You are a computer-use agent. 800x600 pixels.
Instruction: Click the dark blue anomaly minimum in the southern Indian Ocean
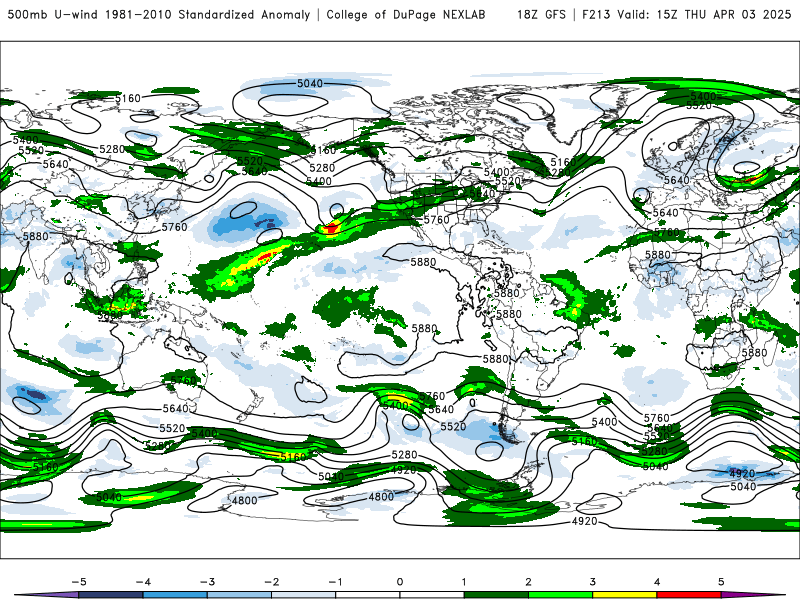(x=34, y=394)
